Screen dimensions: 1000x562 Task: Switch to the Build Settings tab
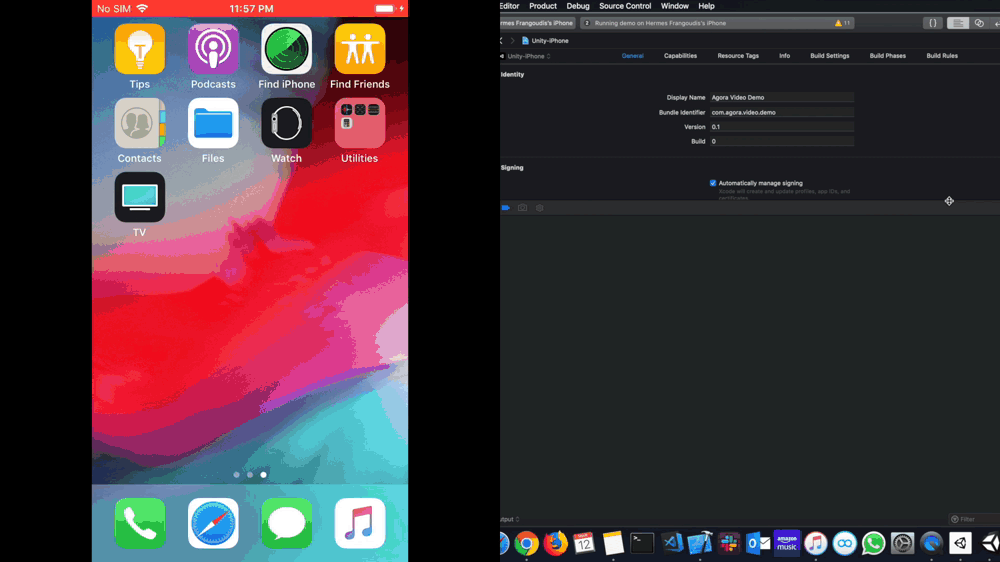coord(830,56)
